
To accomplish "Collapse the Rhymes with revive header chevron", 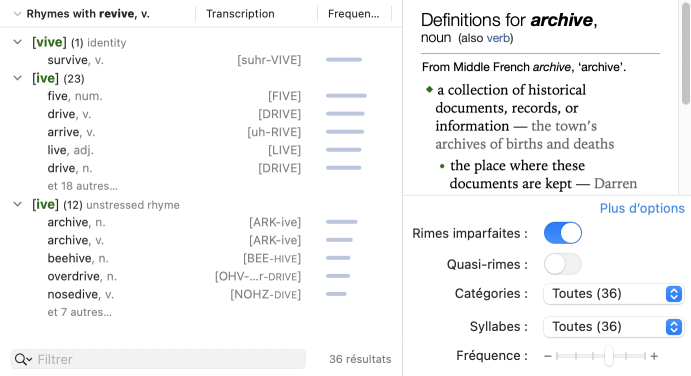I will coord(17,14).
